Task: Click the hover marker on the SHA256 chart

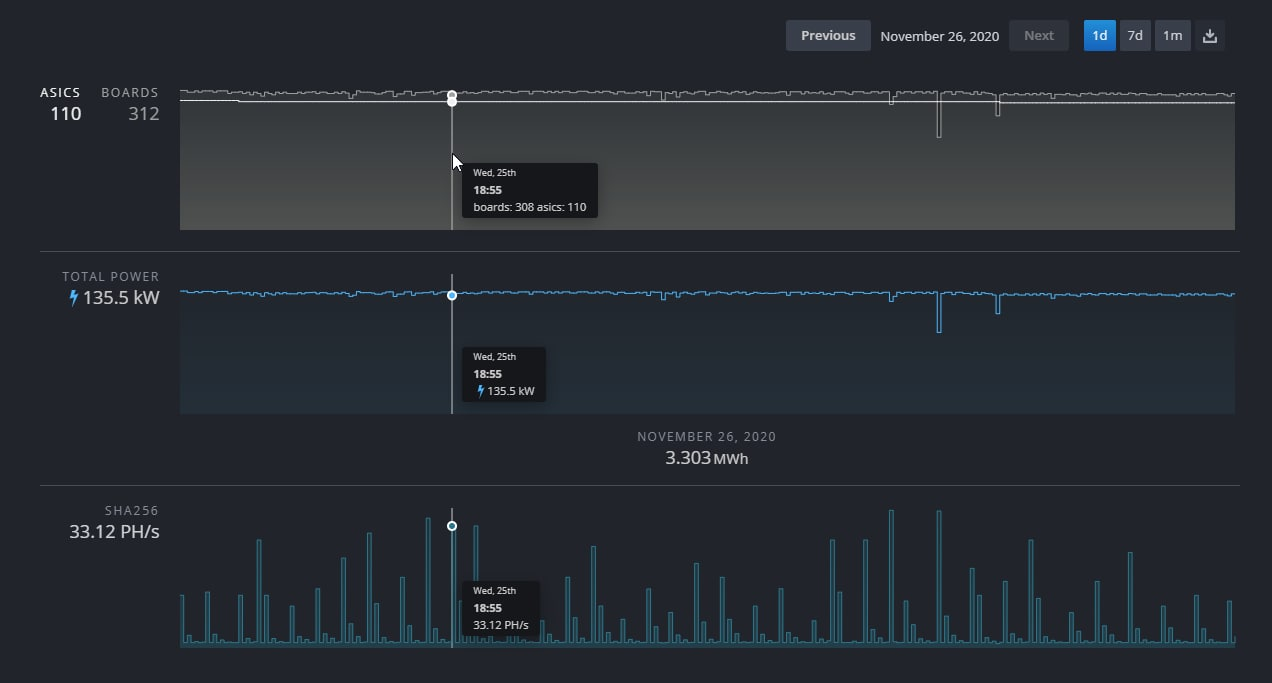Action: [452, 526]
